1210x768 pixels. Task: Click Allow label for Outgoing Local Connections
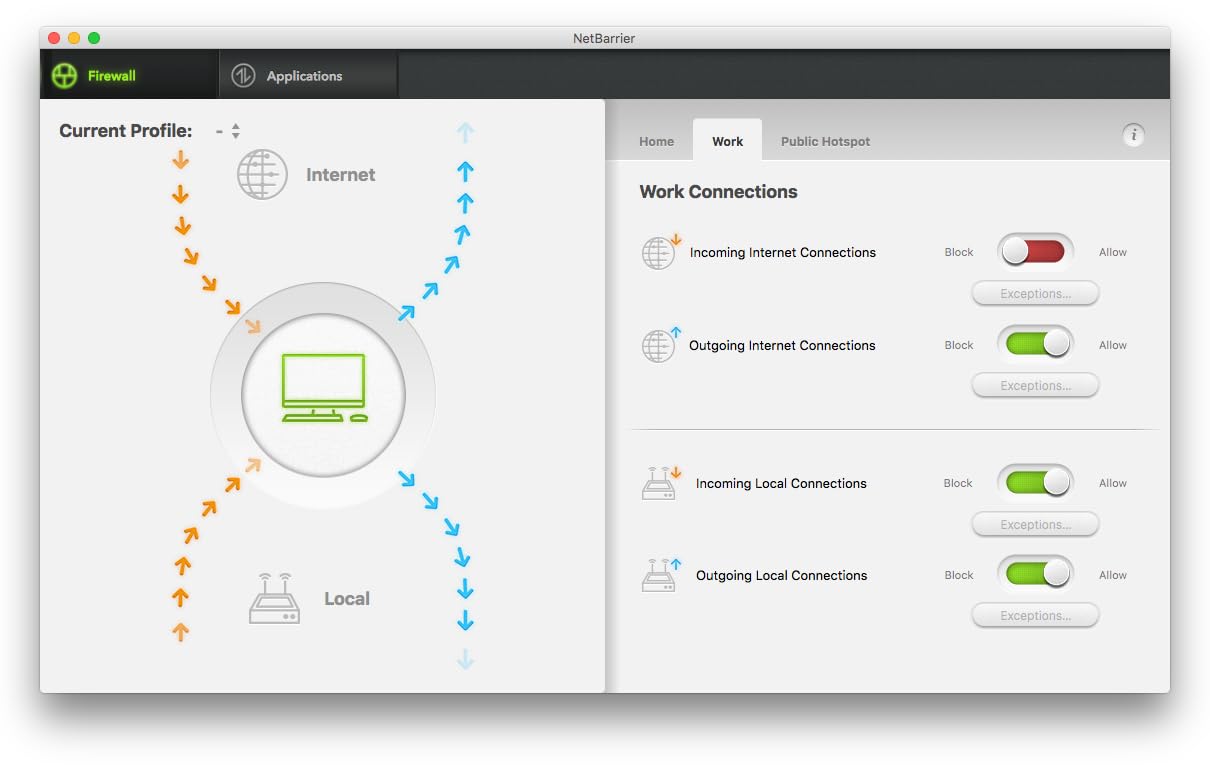(x=1113, y=575)
